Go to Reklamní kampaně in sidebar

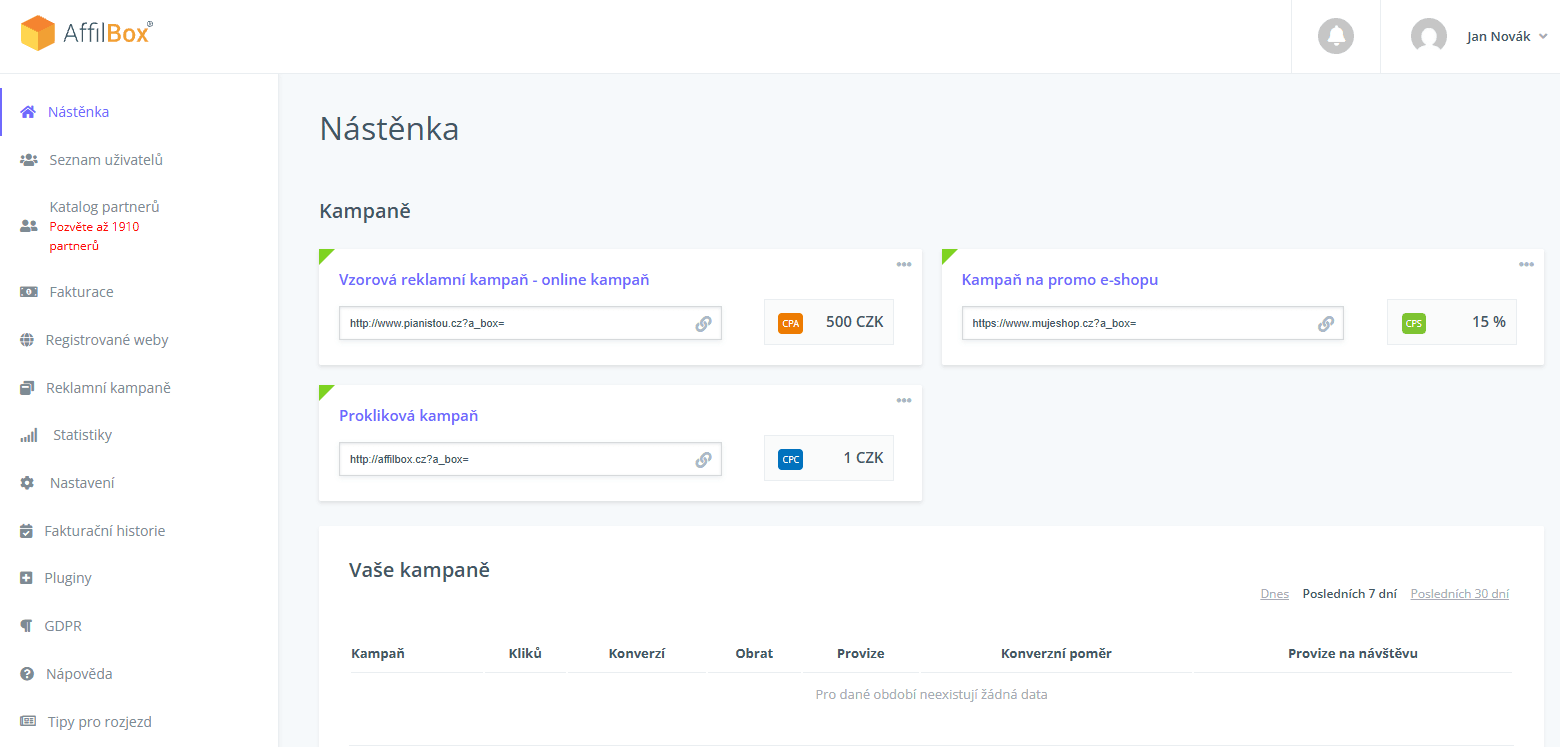(108, 387)
